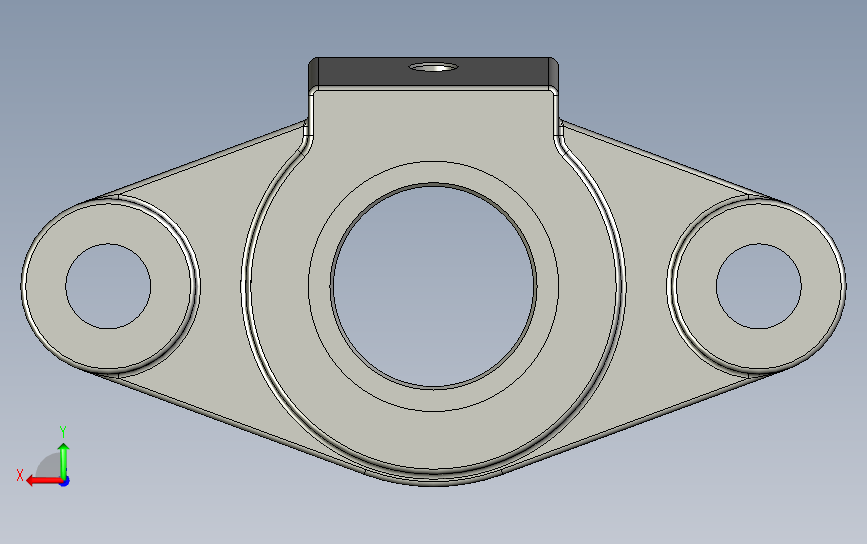Click the blue Z axis origin dot
The height and width of the screenshot is (544, 867).
point(65,482)
